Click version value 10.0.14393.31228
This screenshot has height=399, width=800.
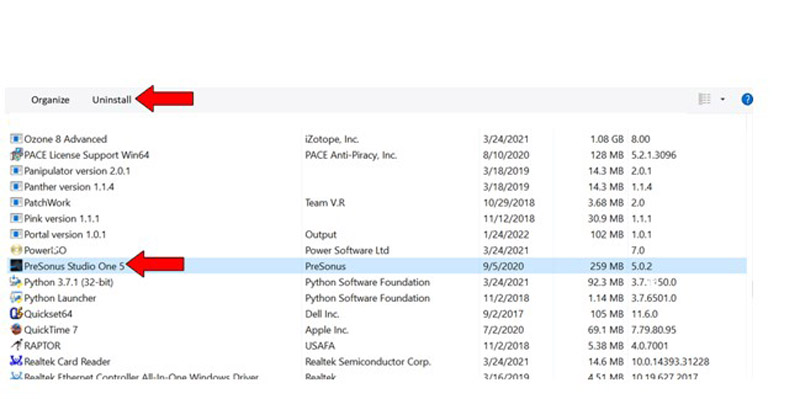point(670,361)
